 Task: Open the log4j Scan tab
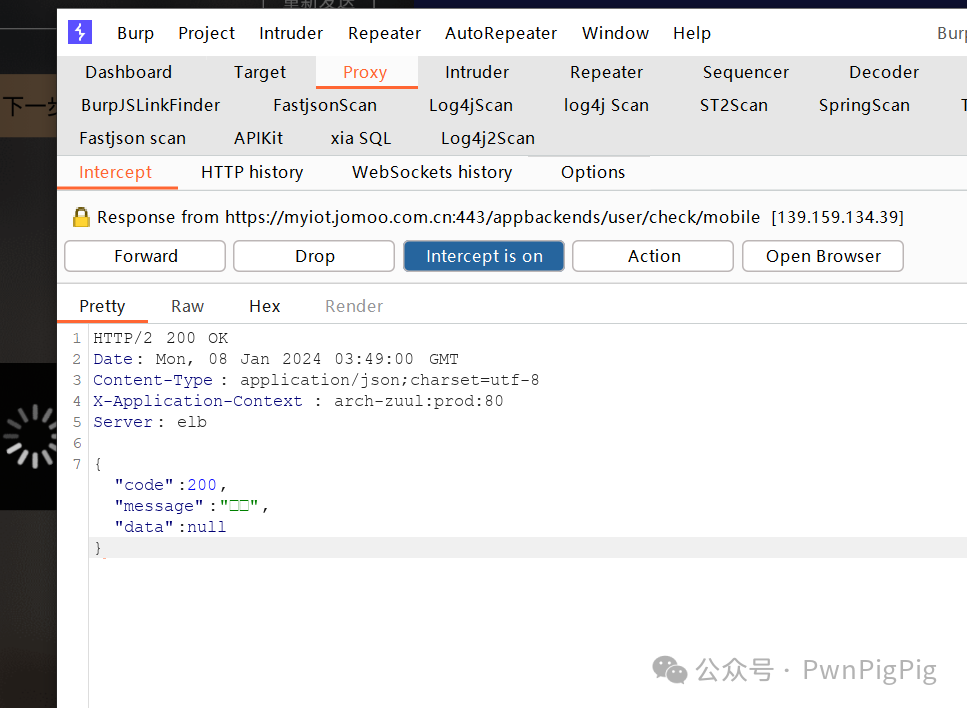coord(606,105)
